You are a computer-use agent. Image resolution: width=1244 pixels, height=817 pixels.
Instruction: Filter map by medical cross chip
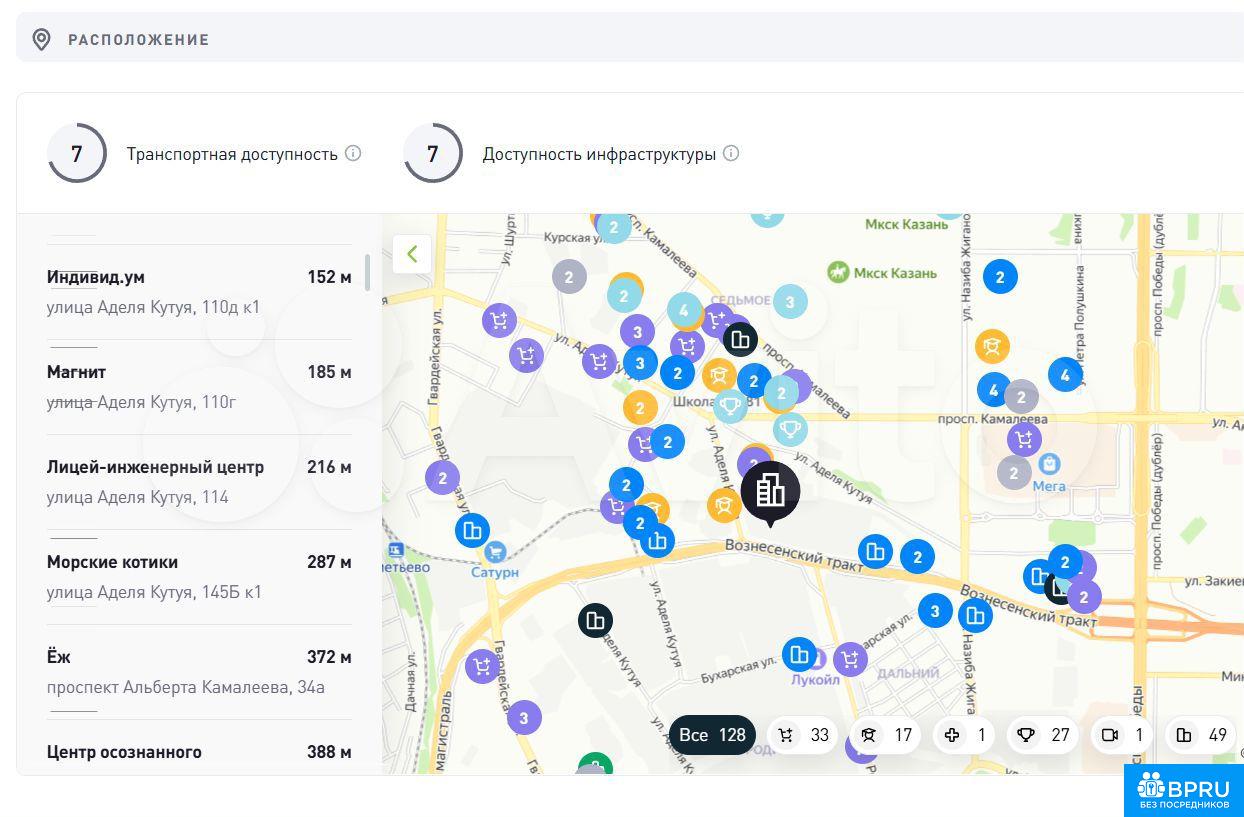[x=965, y=735]
